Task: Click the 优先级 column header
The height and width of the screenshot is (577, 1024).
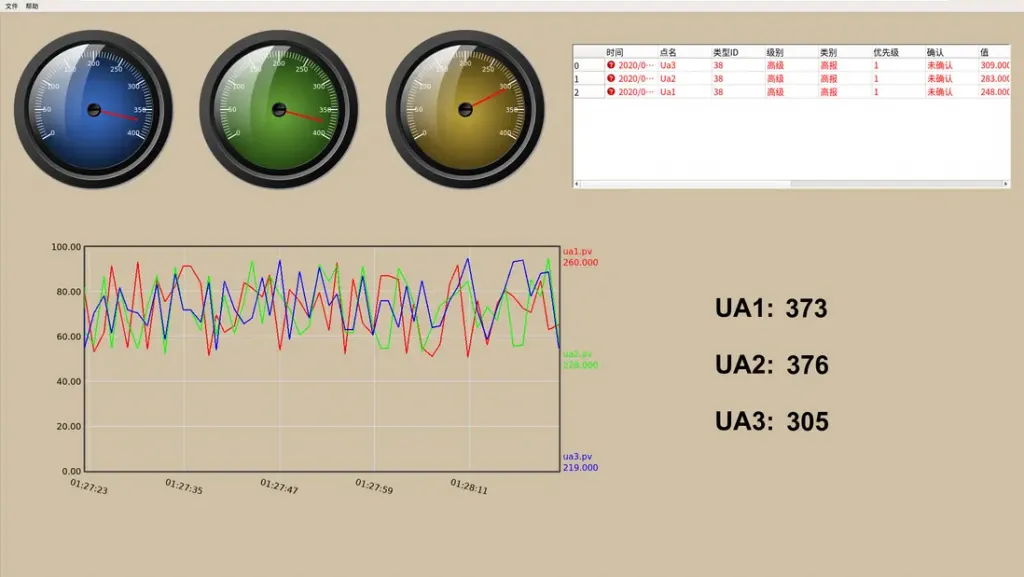Action: [x=899, y=52]
